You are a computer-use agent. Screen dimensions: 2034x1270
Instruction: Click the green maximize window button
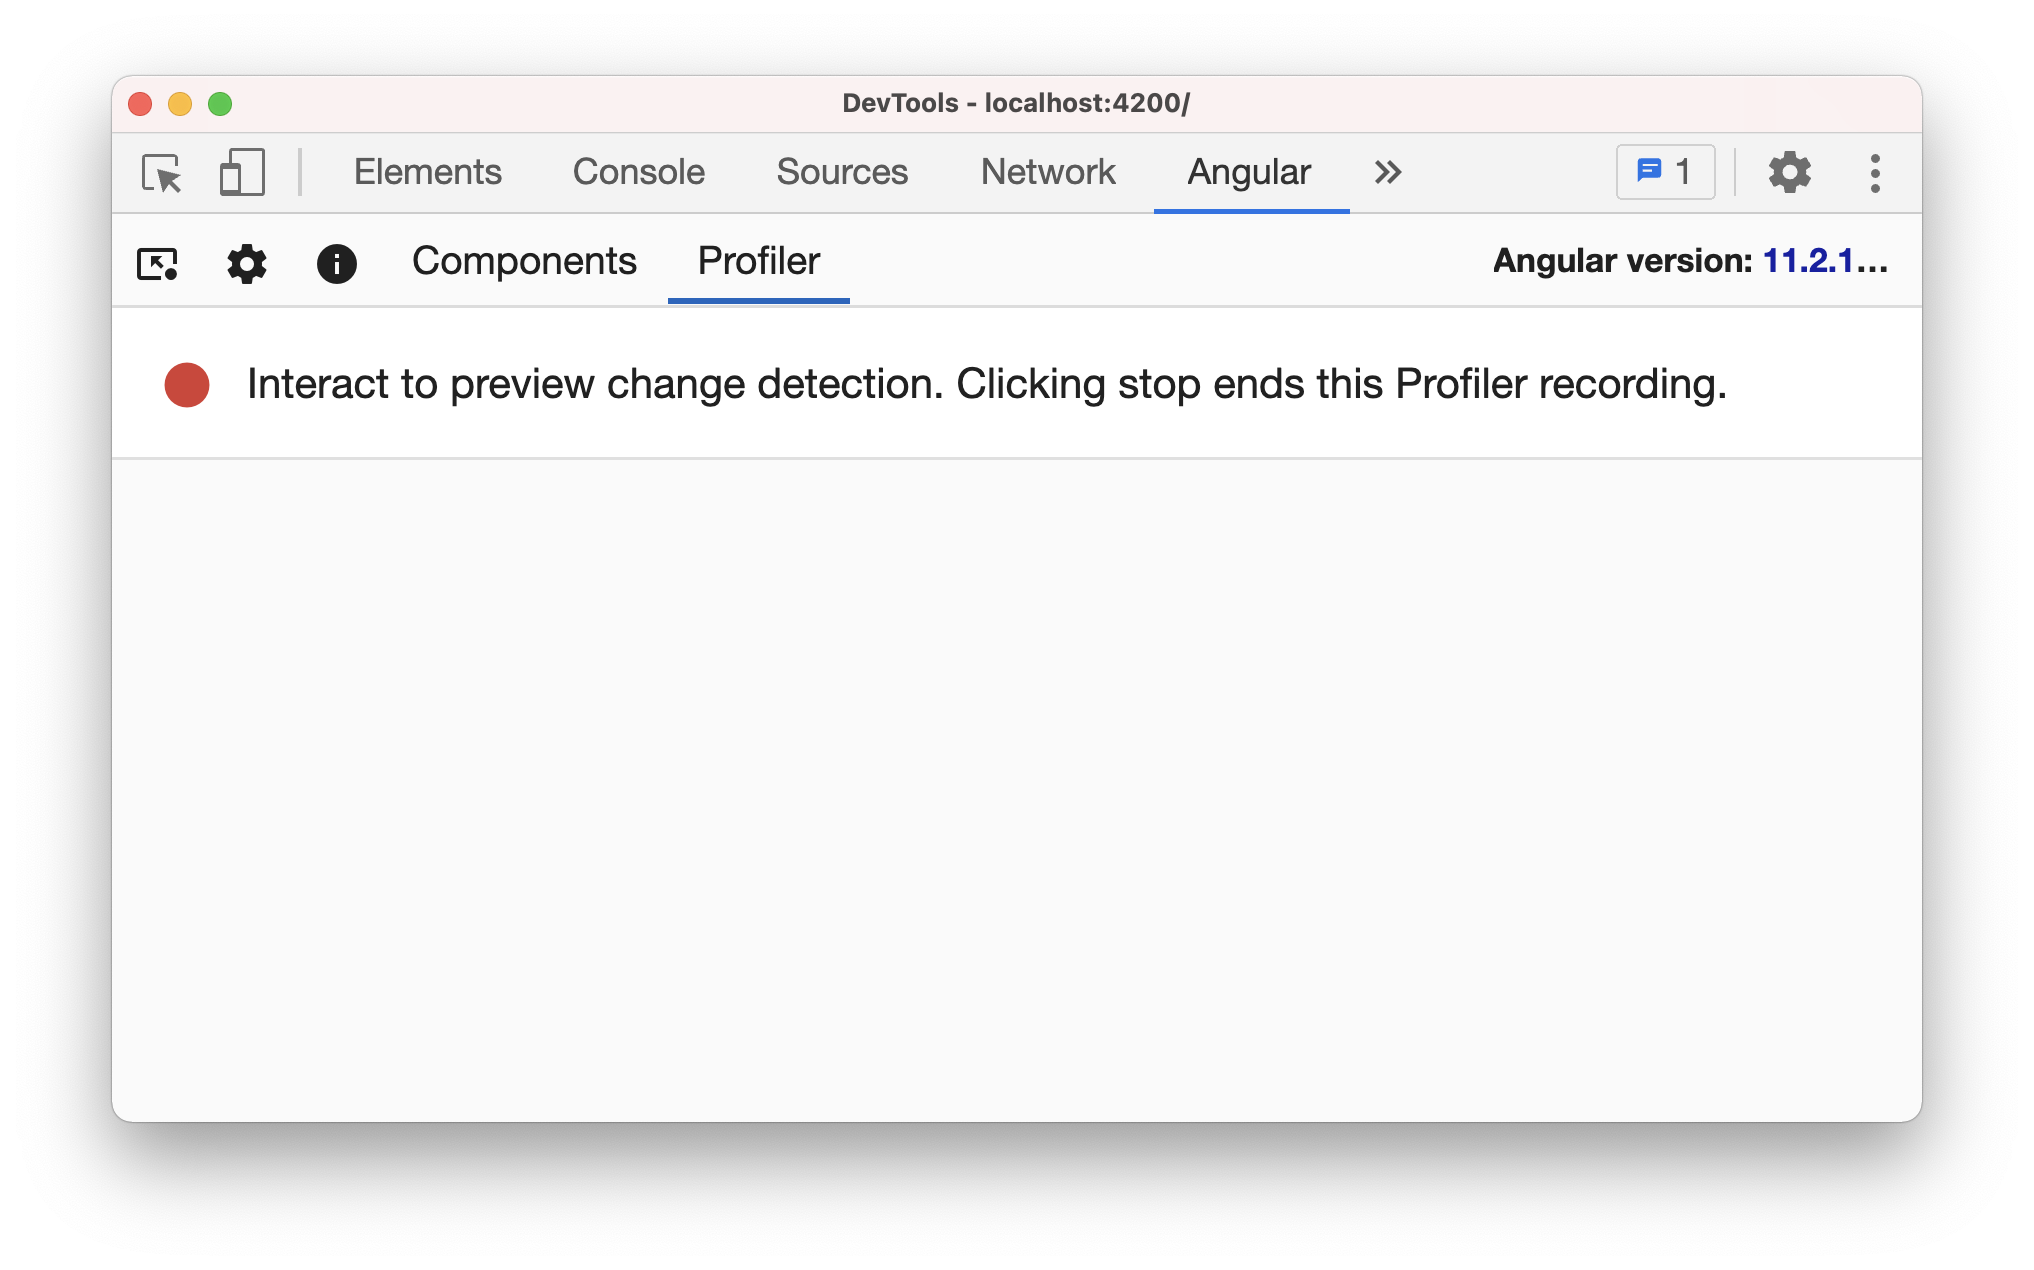click(x=220, y=104)
